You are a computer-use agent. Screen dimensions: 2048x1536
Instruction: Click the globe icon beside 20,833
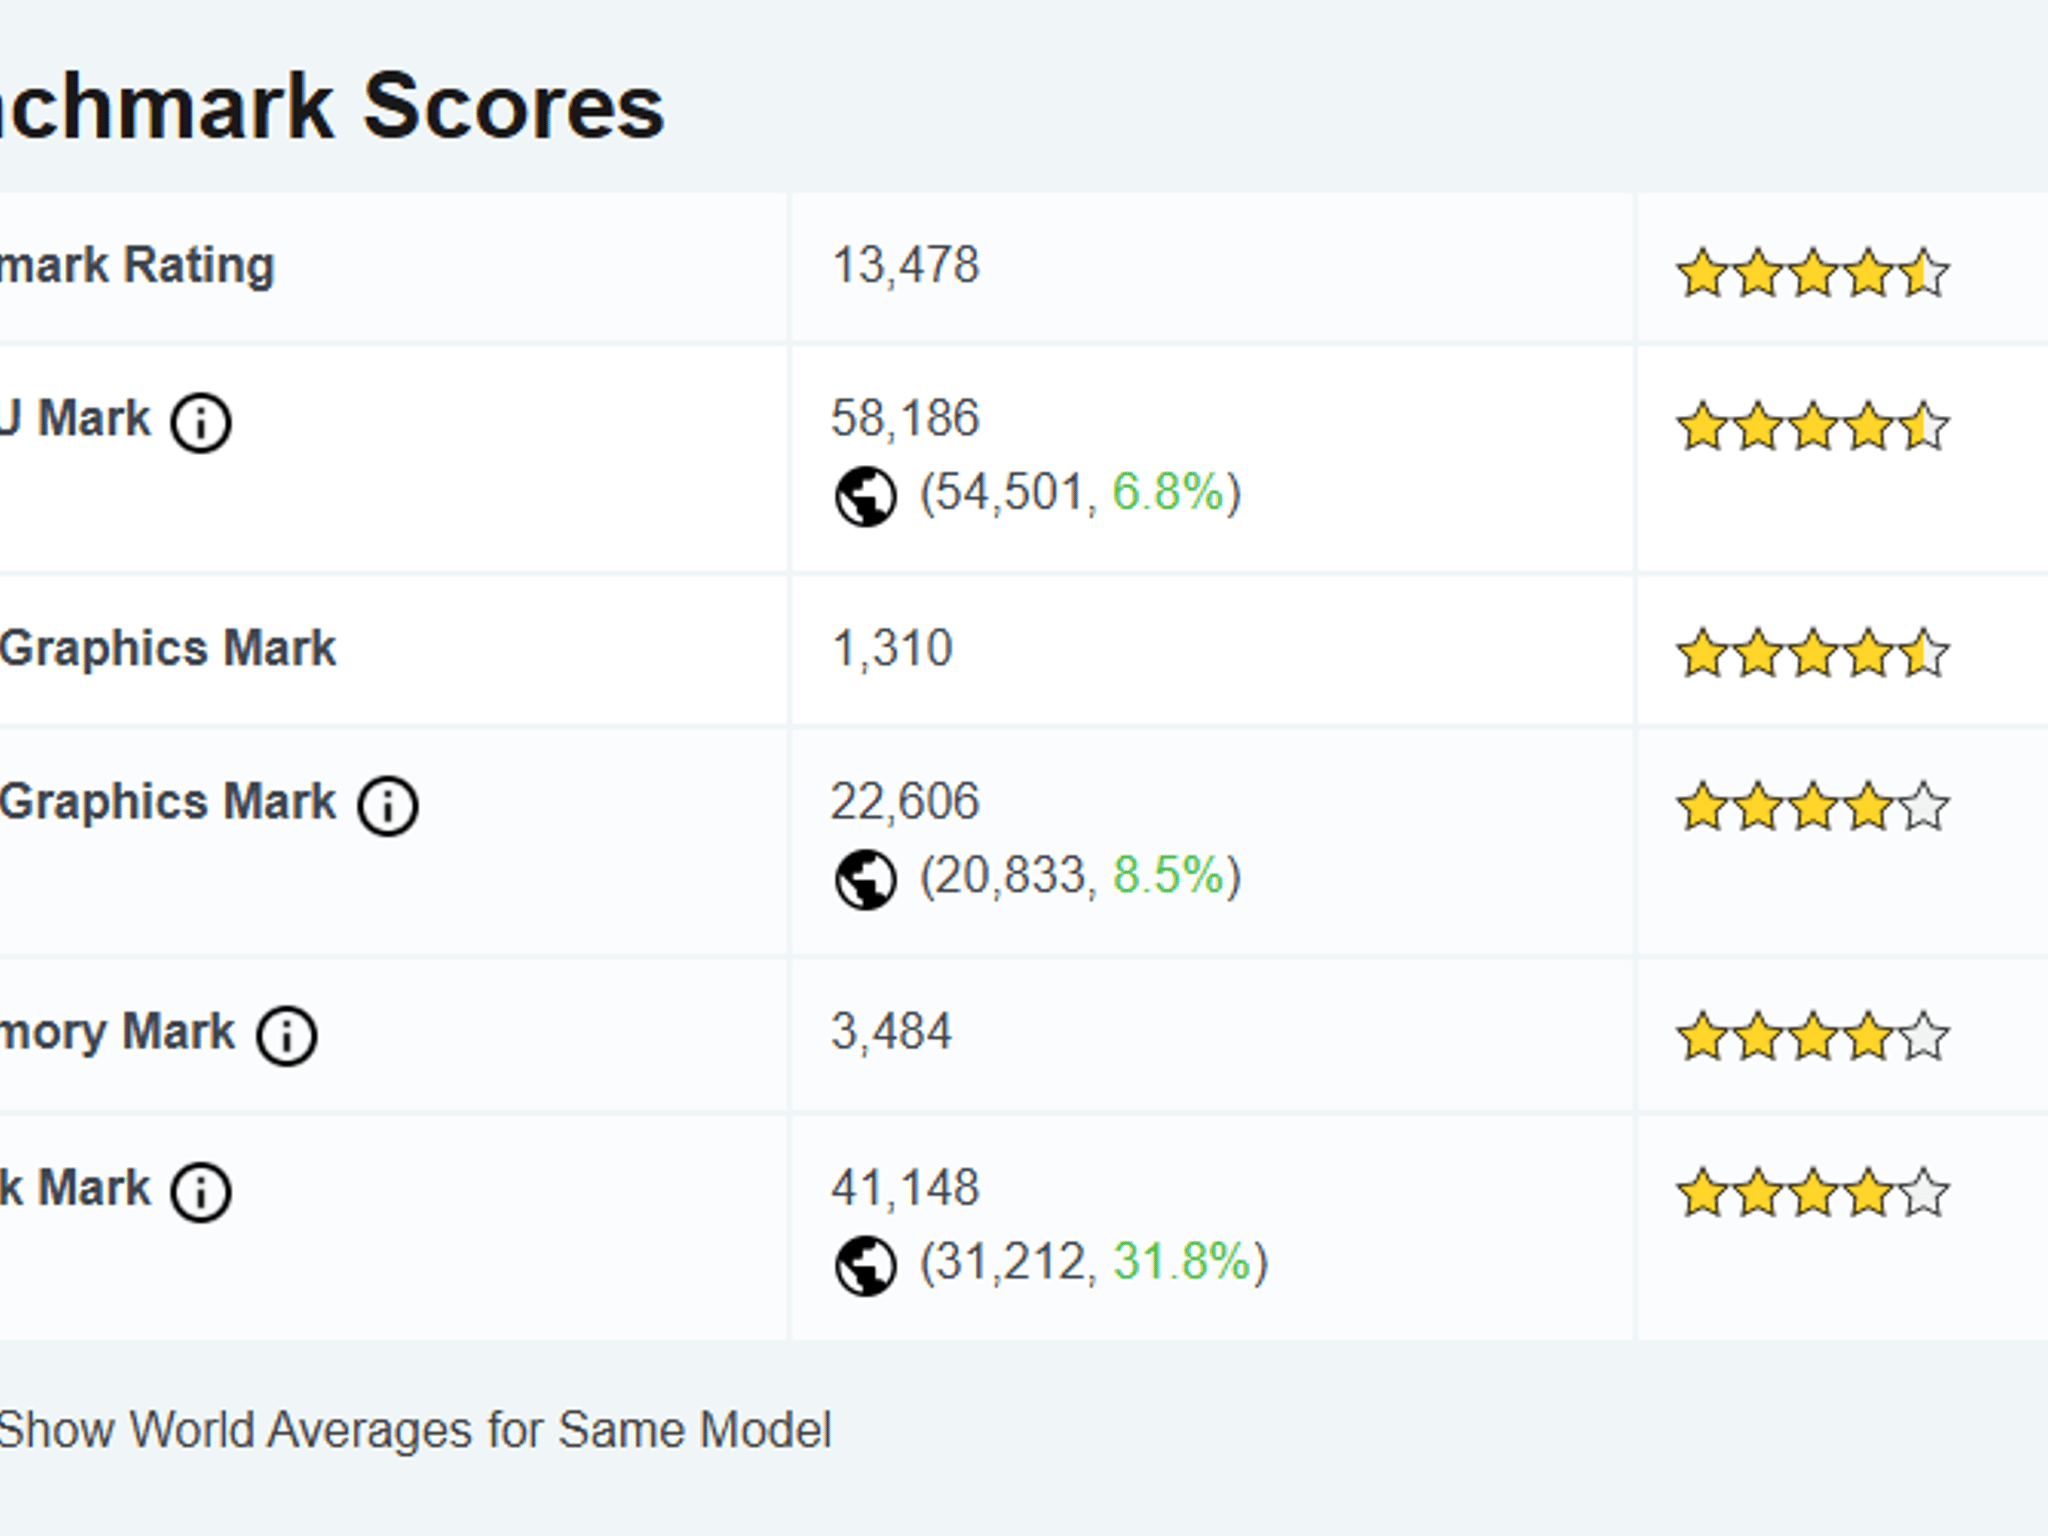865,879
